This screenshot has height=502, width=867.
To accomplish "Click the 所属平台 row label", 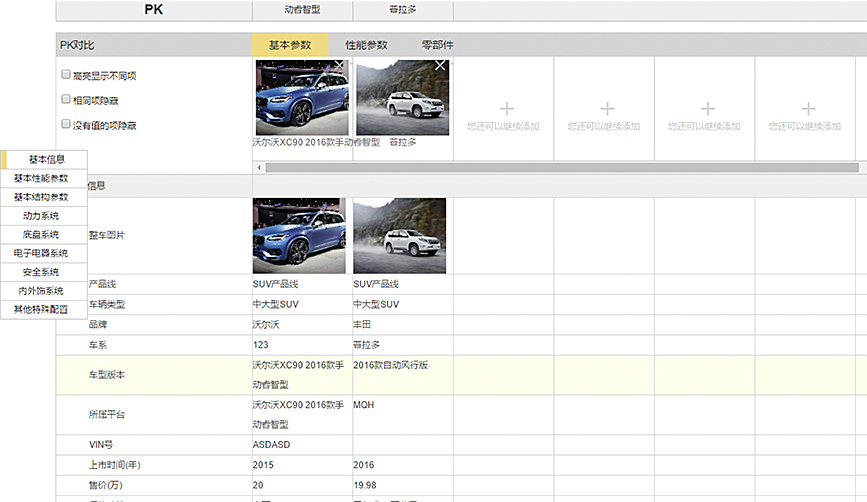I will (x=107, y=415).
